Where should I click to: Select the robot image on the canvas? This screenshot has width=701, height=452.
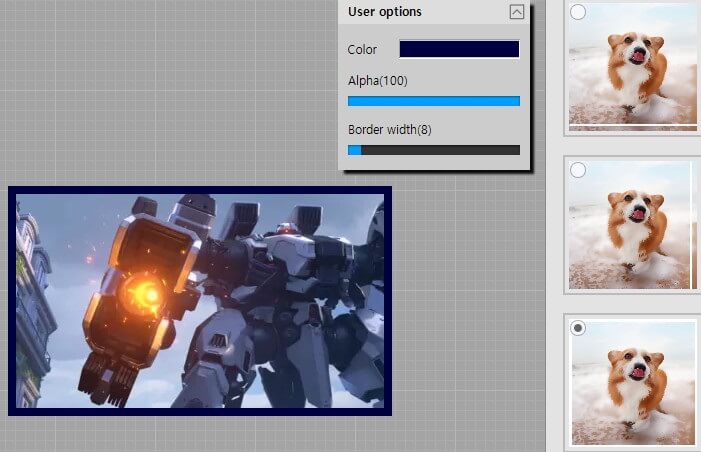pyautogui.click(x=200, y=300)
